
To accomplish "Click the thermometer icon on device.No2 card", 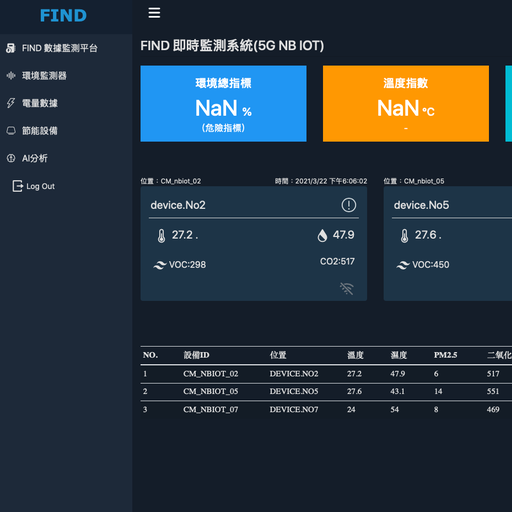I will 161,236.
